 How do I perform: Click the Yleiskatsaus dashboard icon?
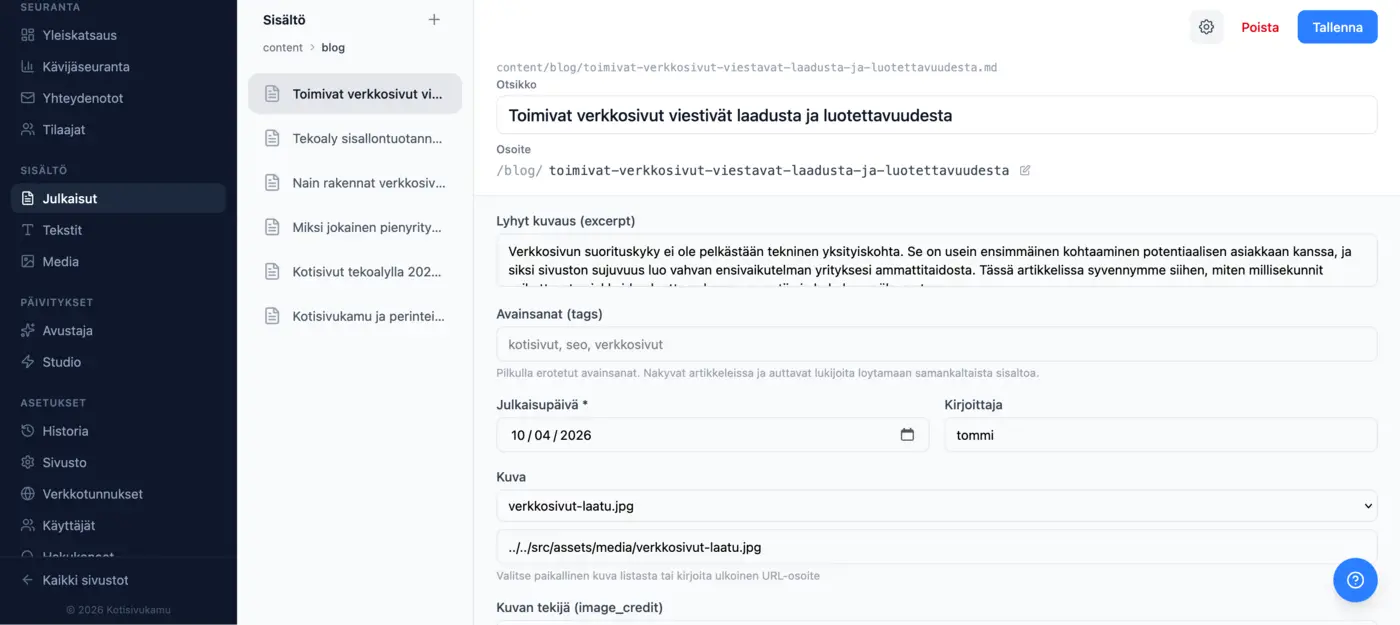click(28, 35)
